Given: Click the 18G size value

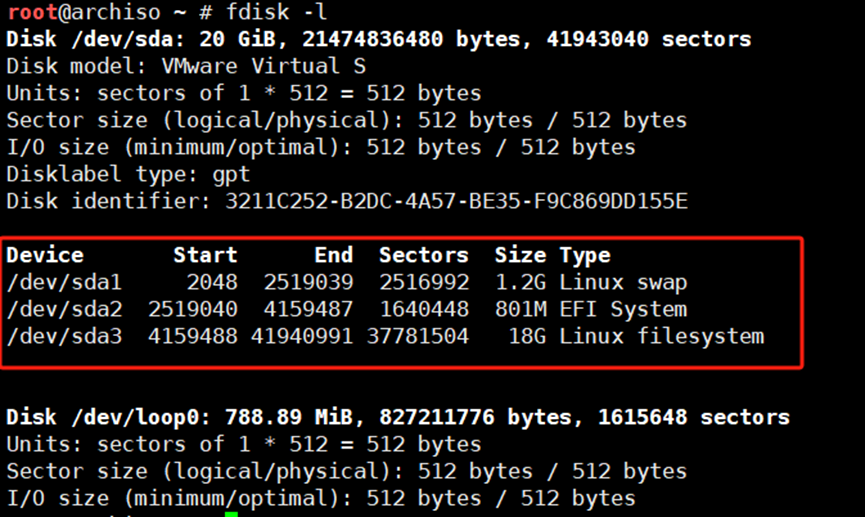Looking at the screenshot, I should pos(527,337).
